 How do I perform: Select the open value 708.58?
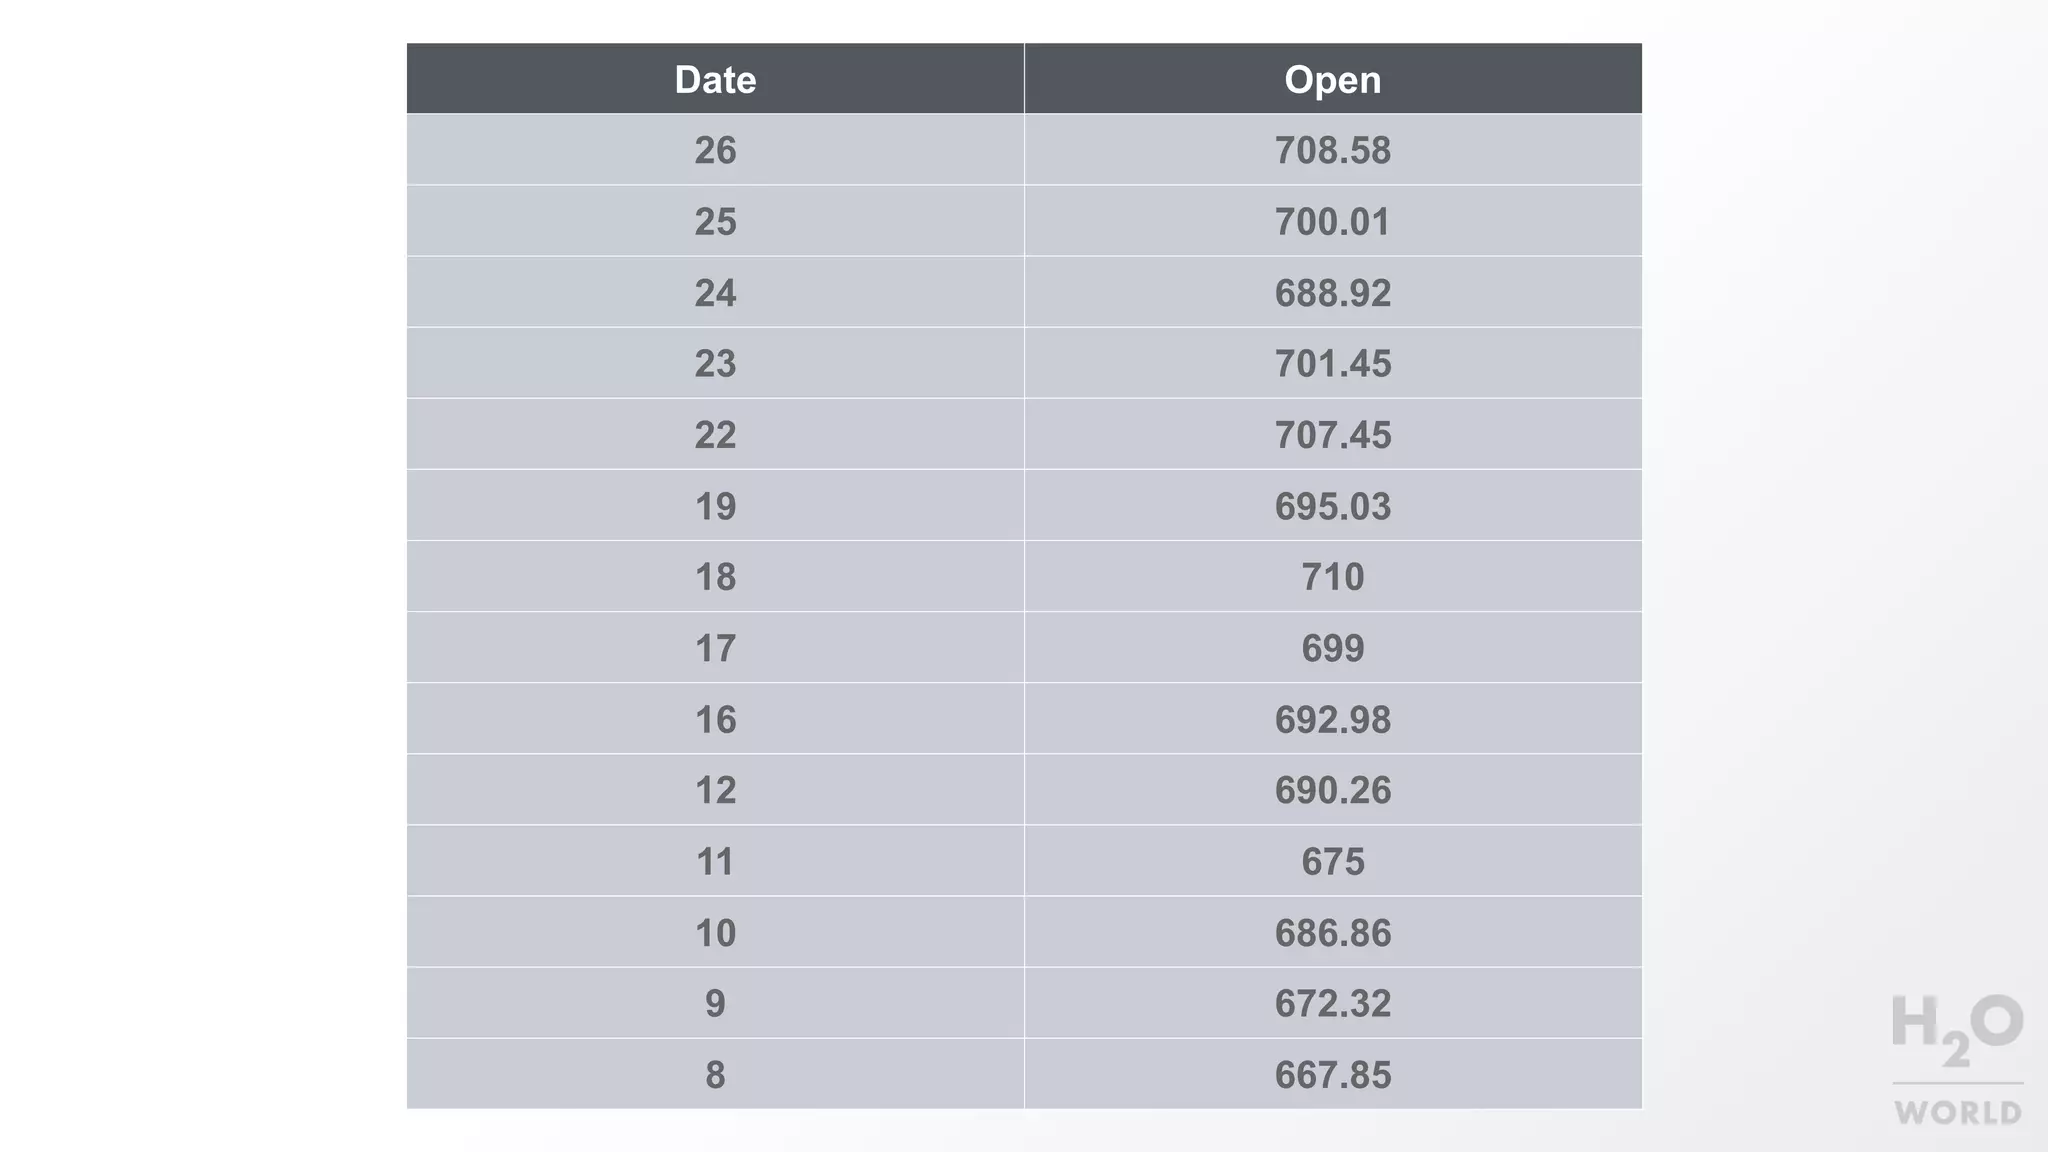(1332, 150)
